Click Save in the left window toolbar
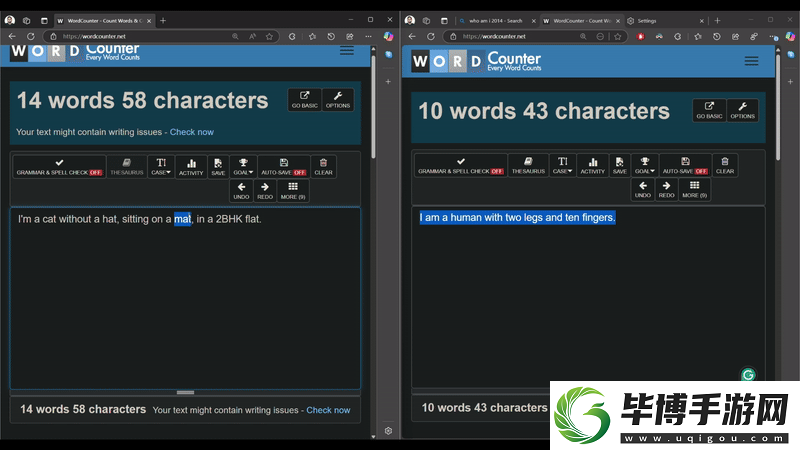This screenshot has height=450, width=800. [218, 167]
